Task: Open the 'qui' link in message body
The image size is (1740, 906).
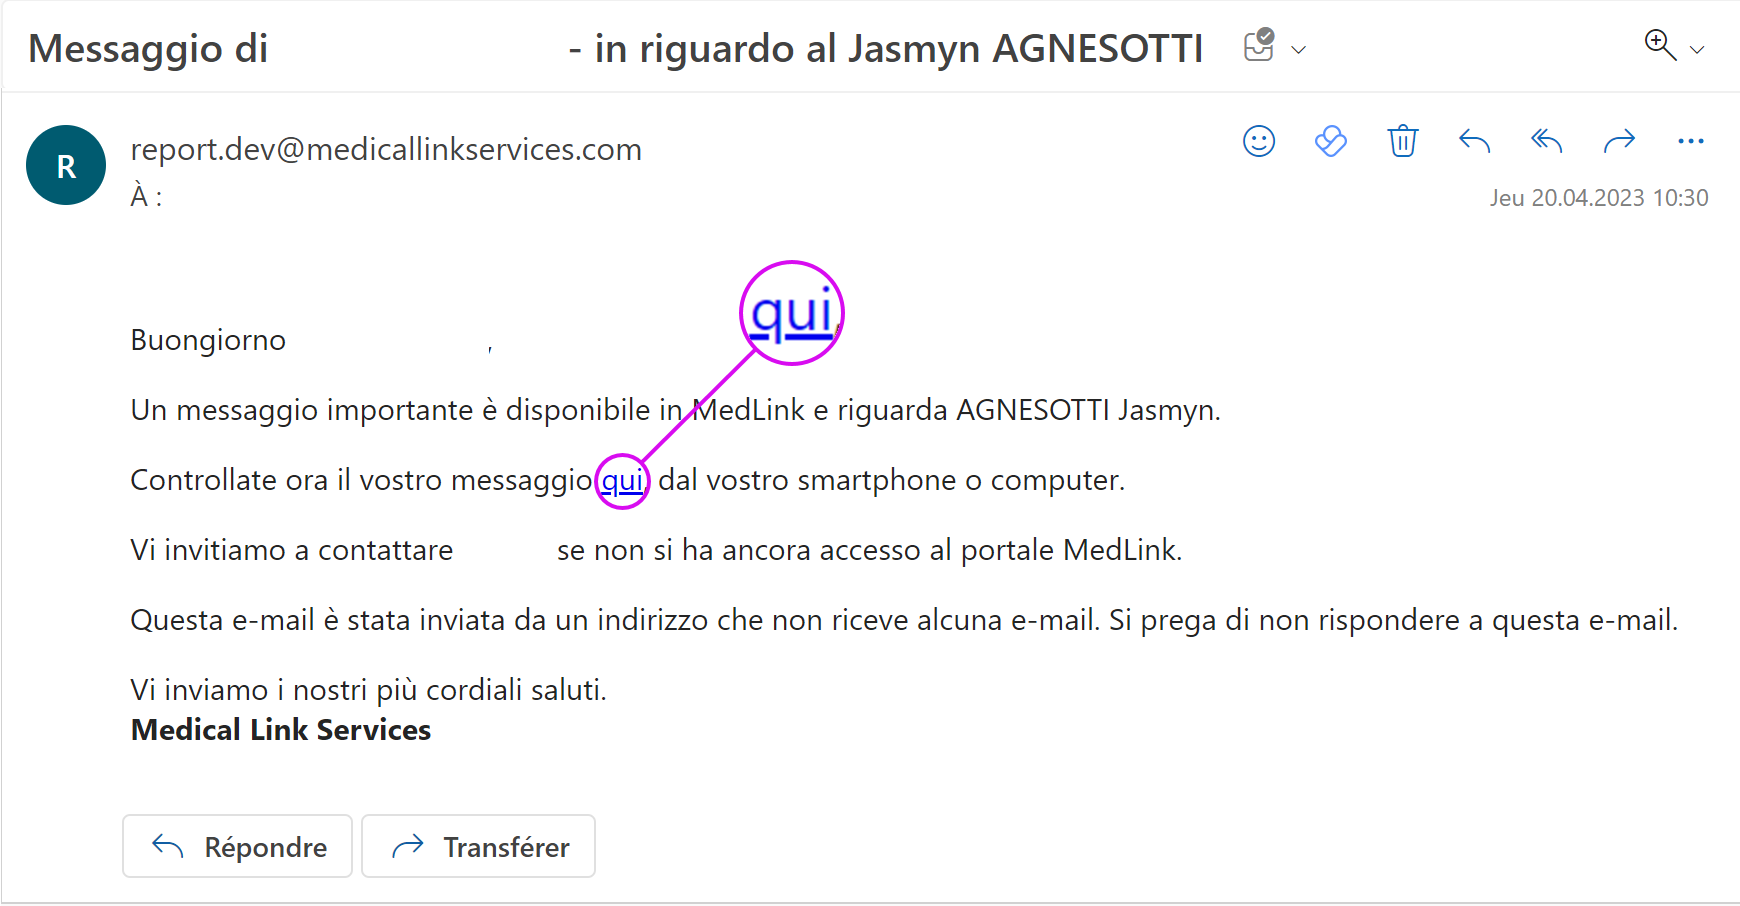Action: tap(622, 481)
